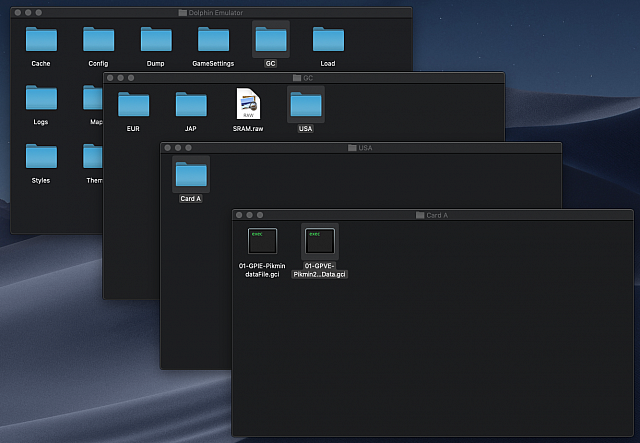The height and width of the screenshot is (443, 640).
Task: Click the 01-GPIE-Pikmin dataFile.gci name label
Action: point(262,270)
